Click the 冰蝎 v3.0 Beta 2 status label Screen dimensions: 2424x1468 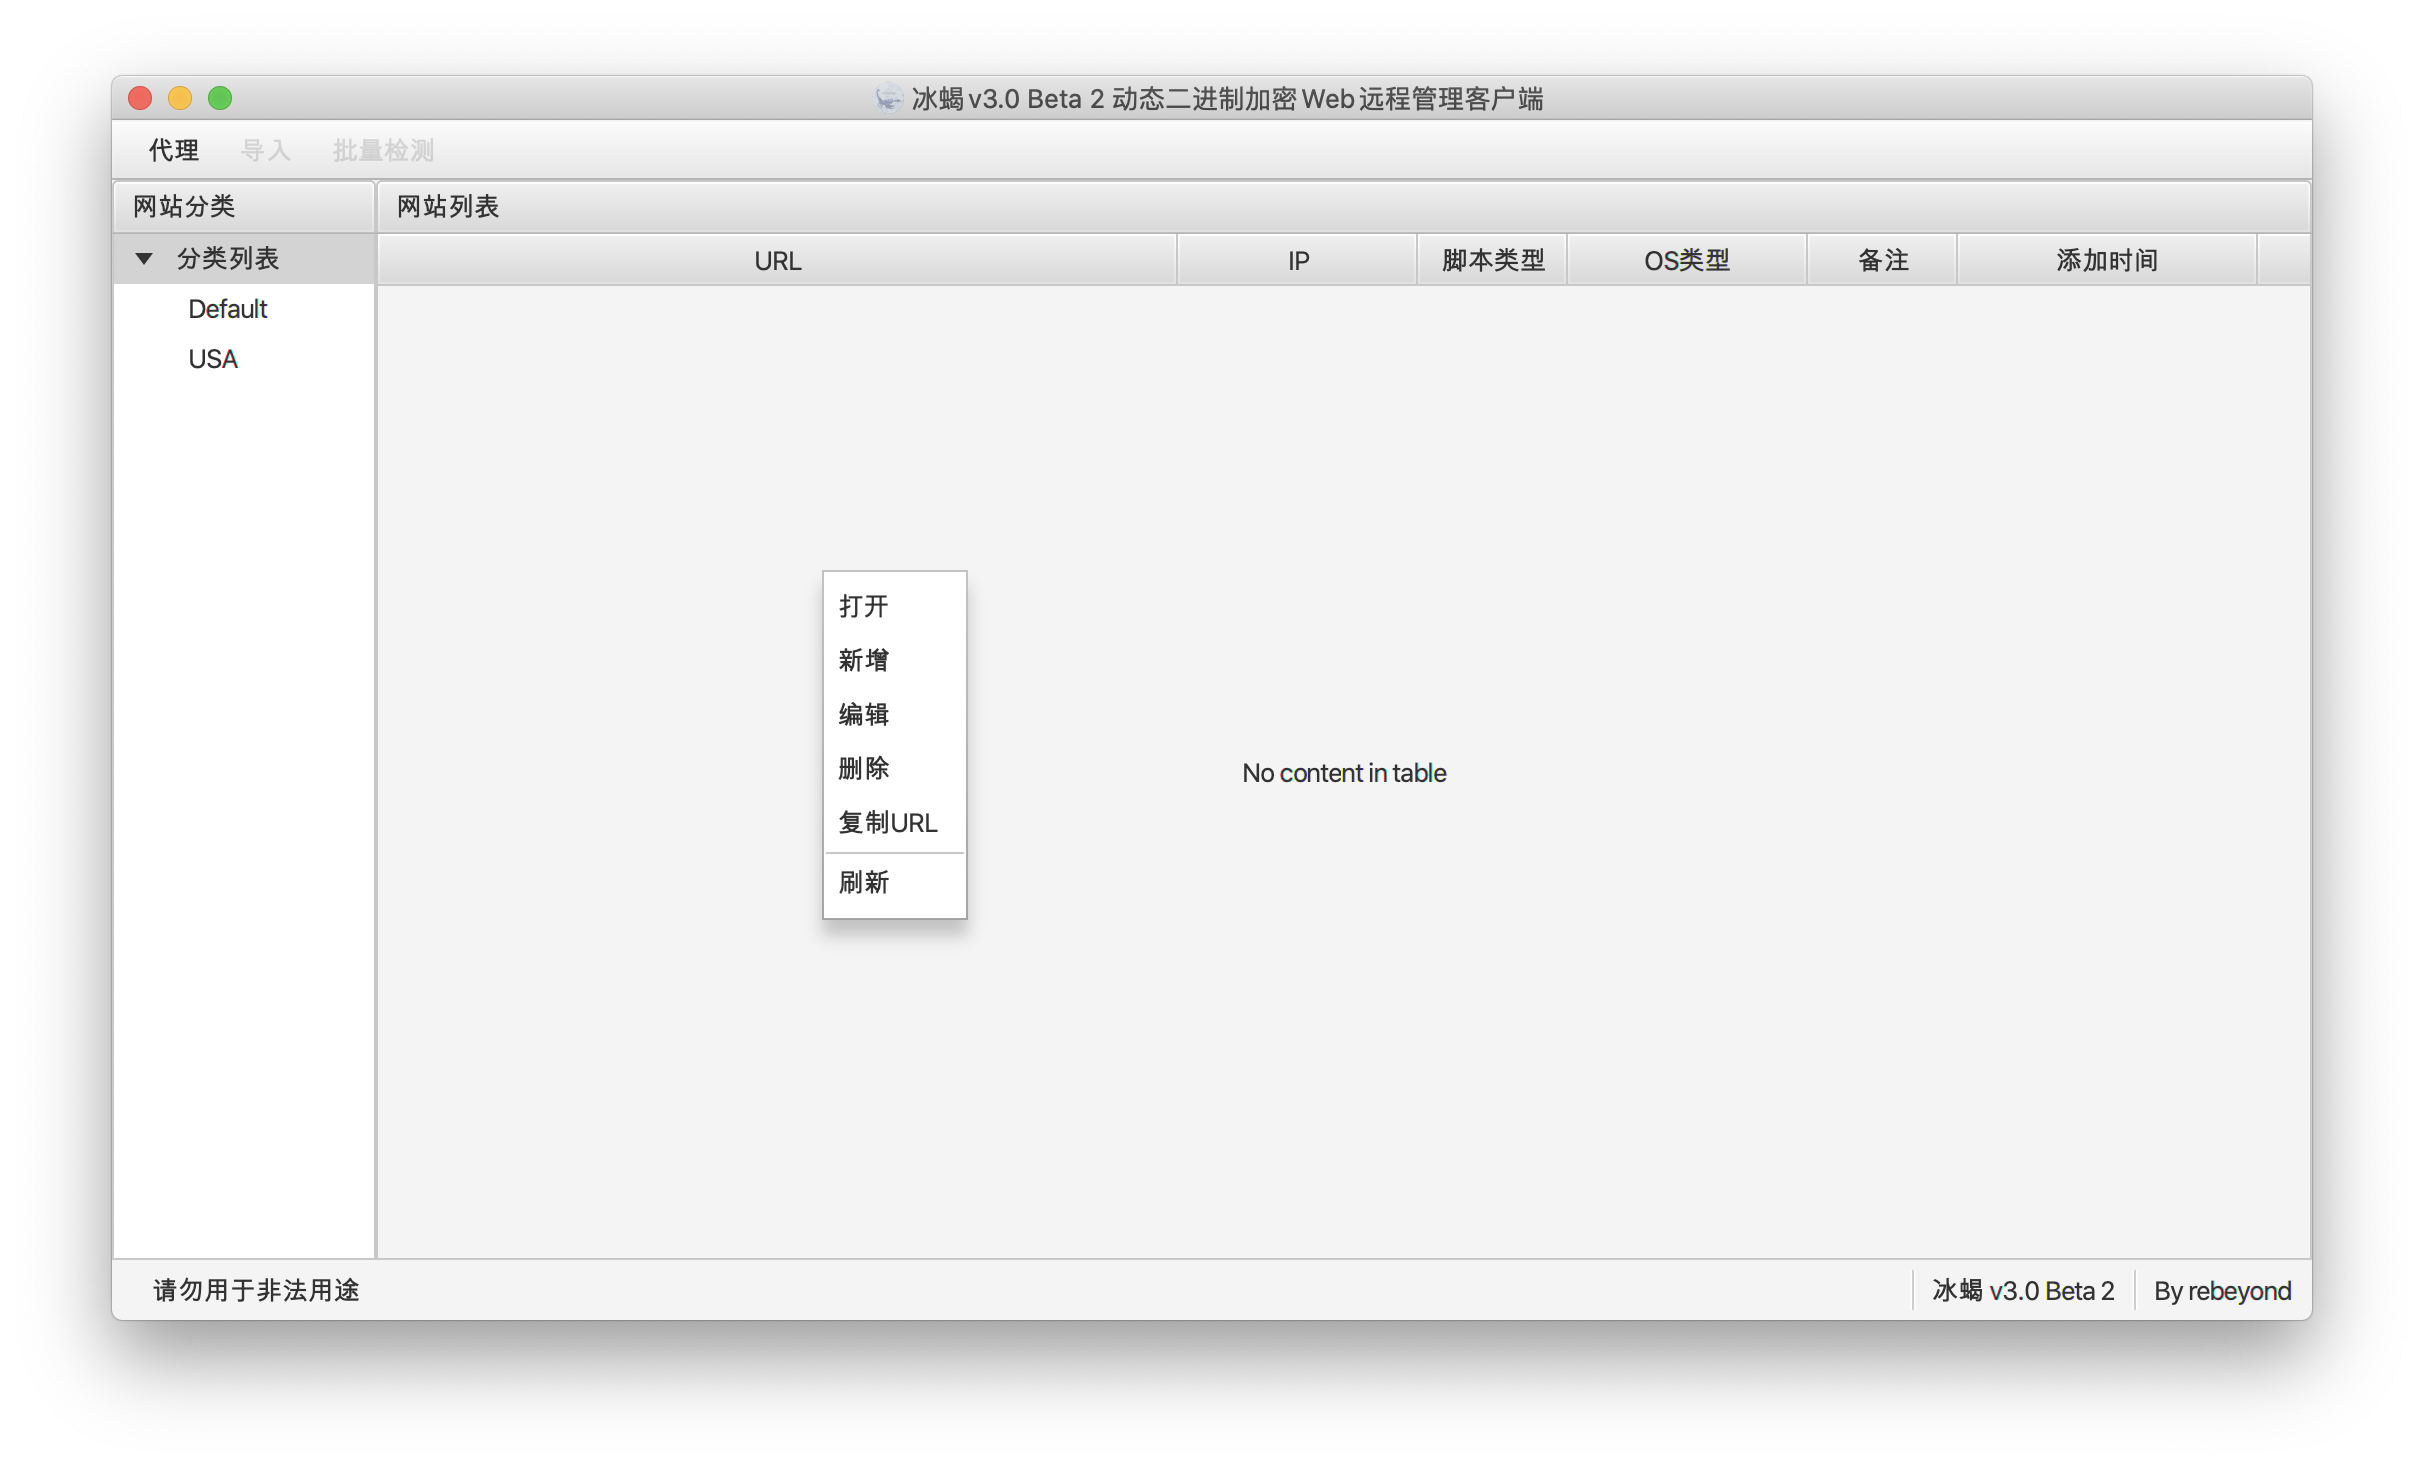(x=2023, y=1290)
